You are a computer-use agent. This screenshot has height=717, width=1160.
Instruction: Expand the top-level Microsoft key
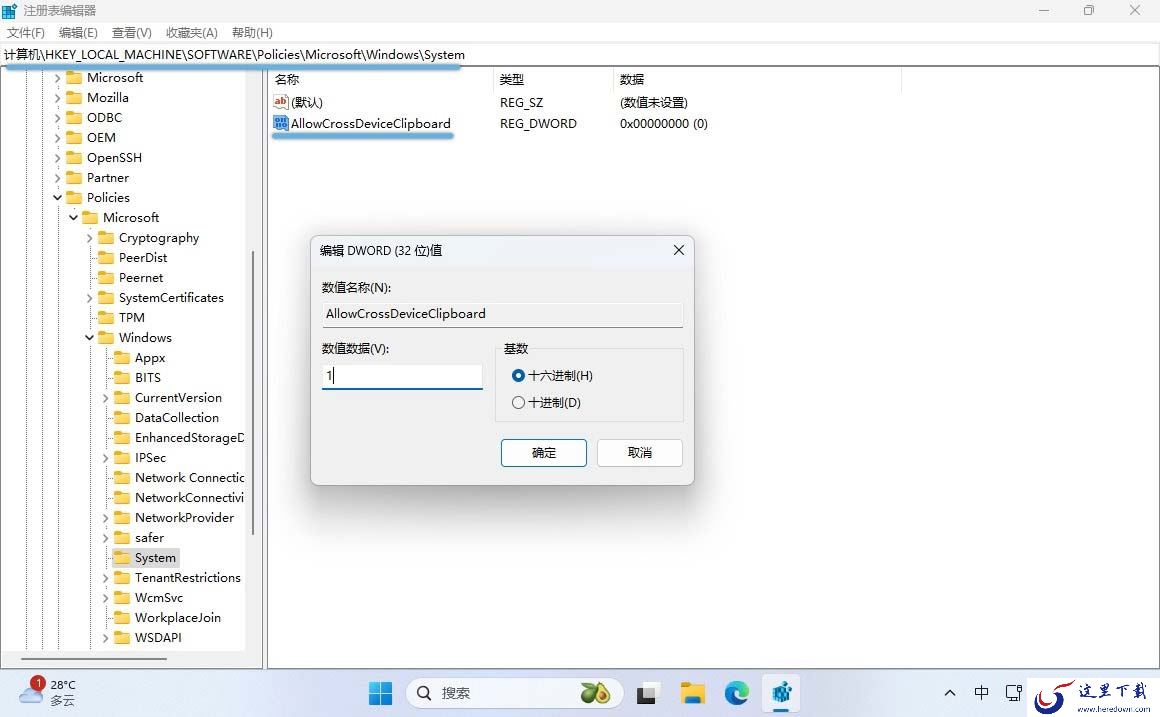[57, 78]
